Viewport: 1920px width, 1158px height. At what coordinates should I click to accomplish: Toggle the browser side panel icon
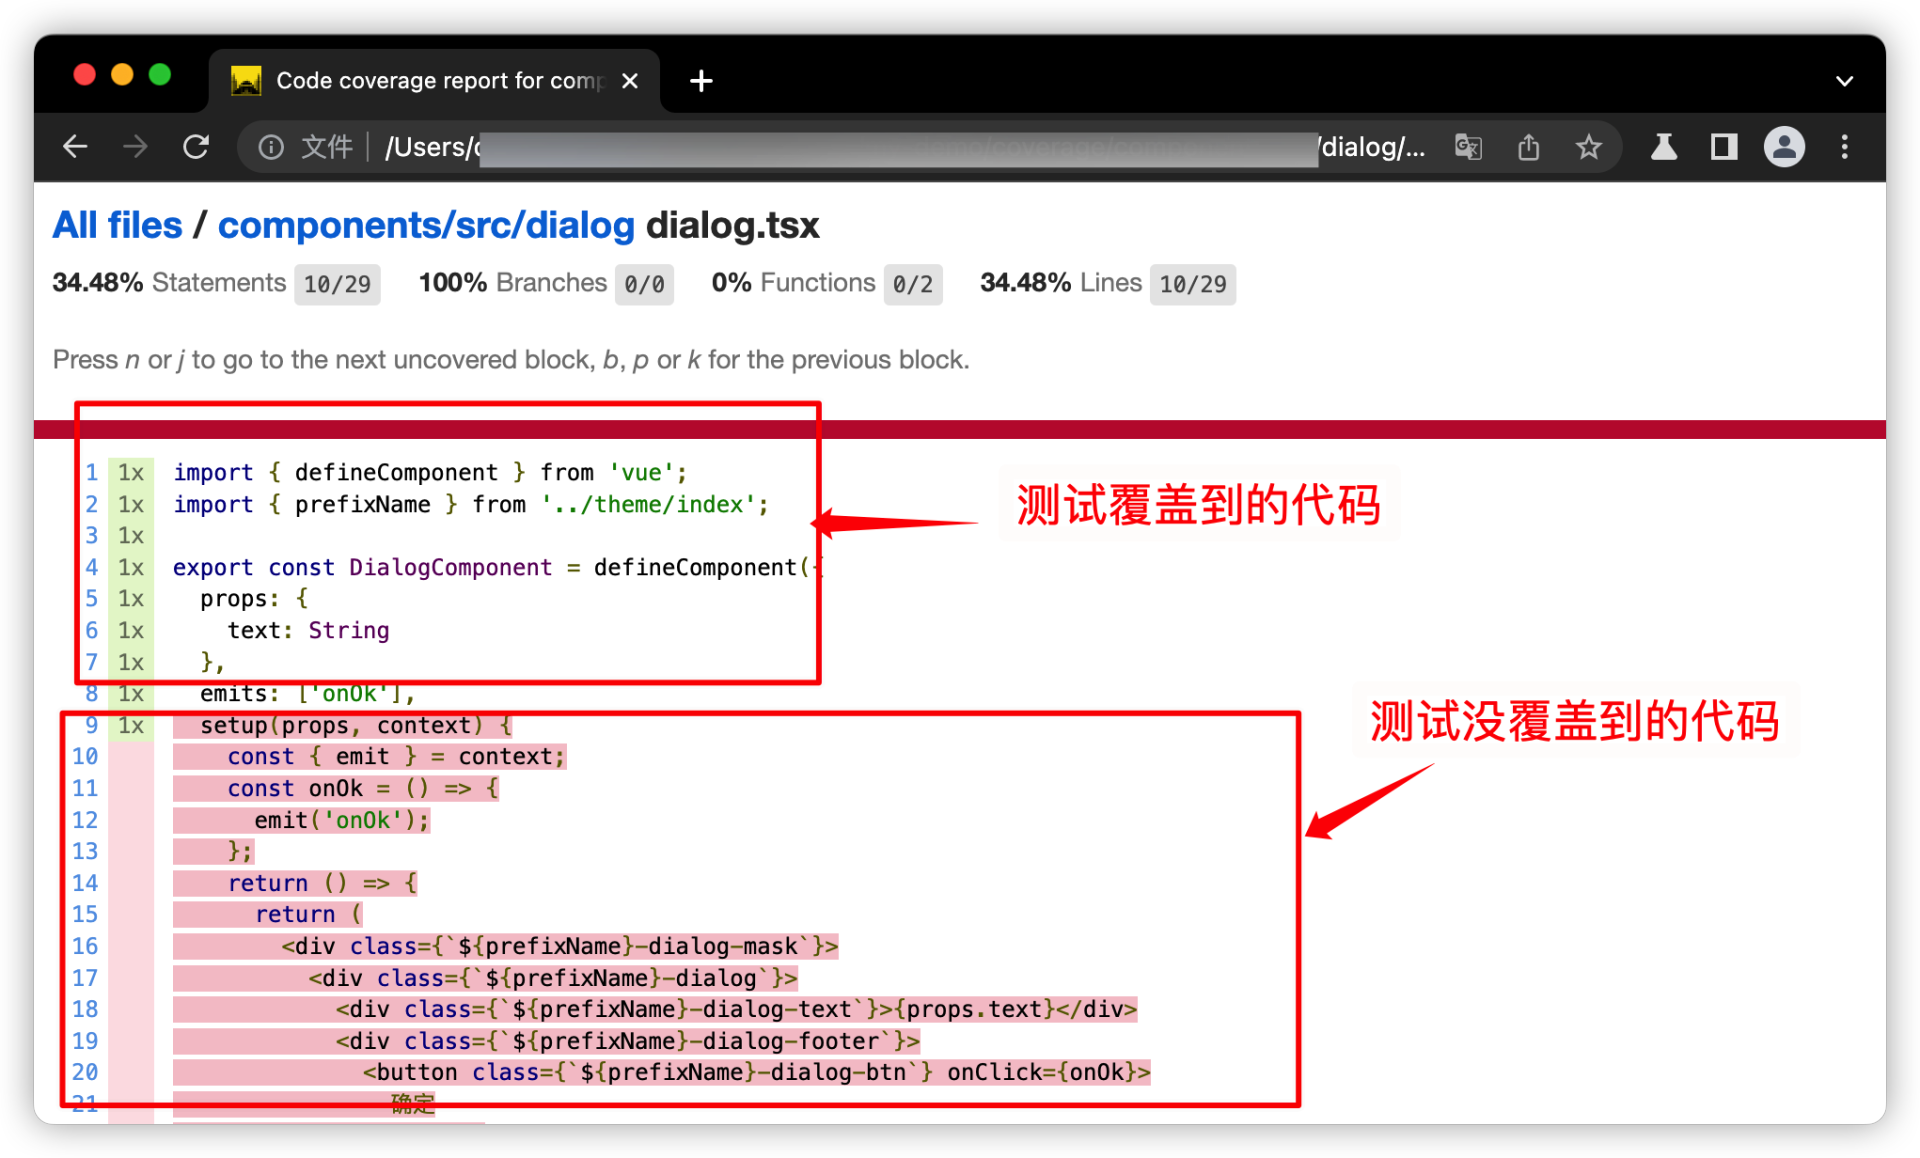[1724, 147]
